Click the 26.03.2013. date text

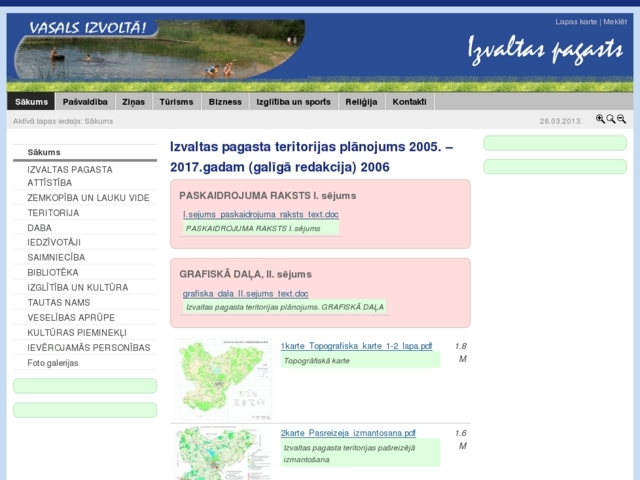pos(561,121)
